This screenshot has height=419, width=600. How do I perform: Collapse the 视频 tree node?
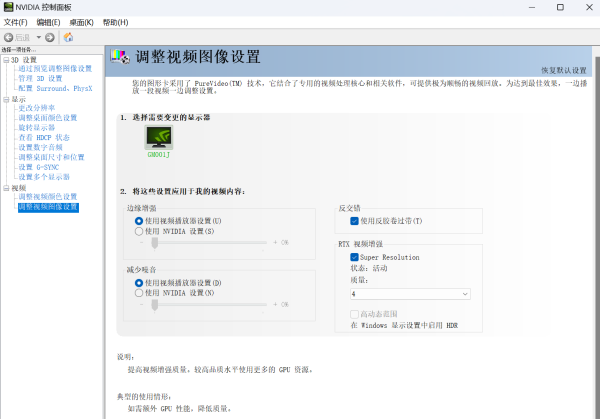6,188
